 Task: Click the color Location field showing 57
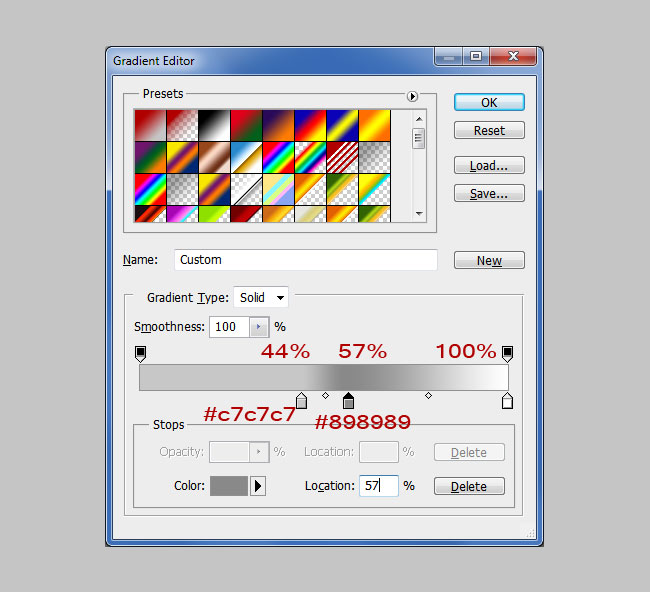pos(379,486)
